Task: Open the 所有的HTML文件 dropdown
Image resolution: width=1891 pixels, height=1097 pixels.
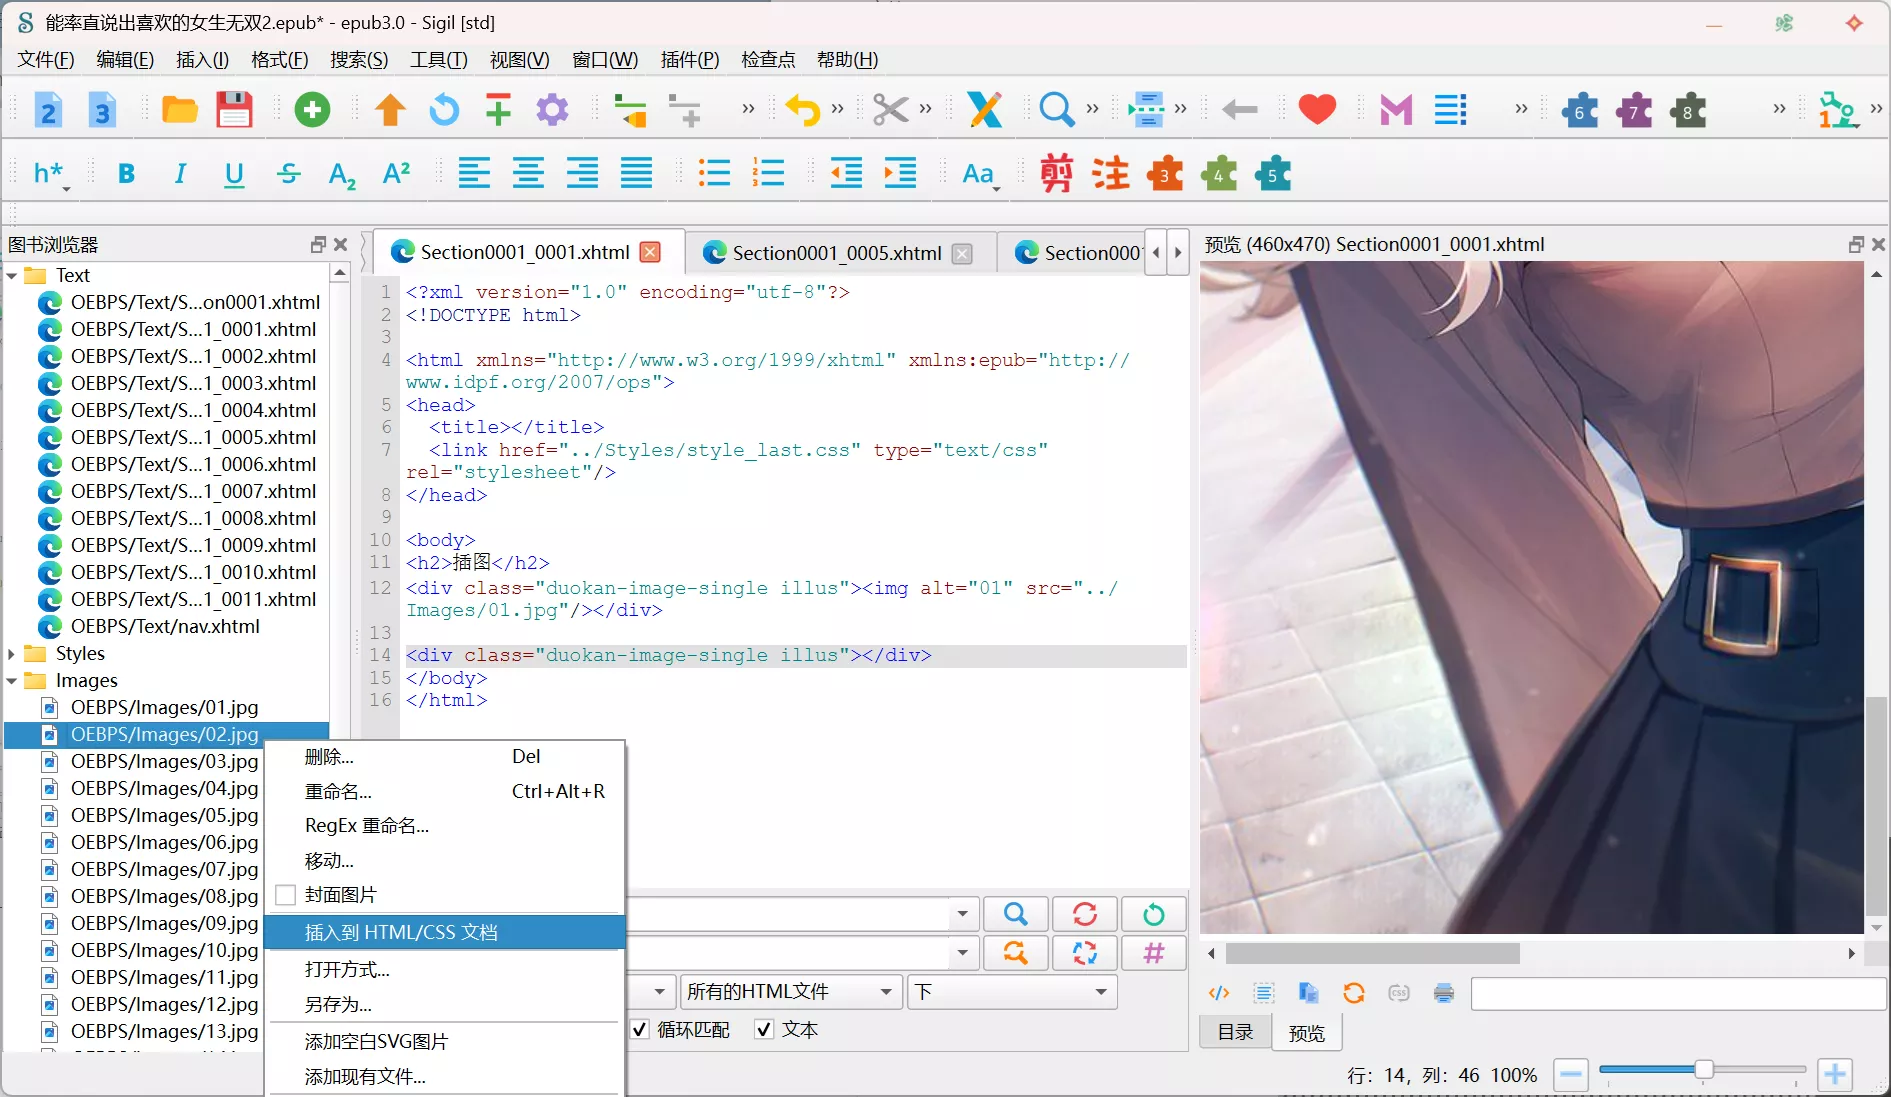Action: click(789, 992)
